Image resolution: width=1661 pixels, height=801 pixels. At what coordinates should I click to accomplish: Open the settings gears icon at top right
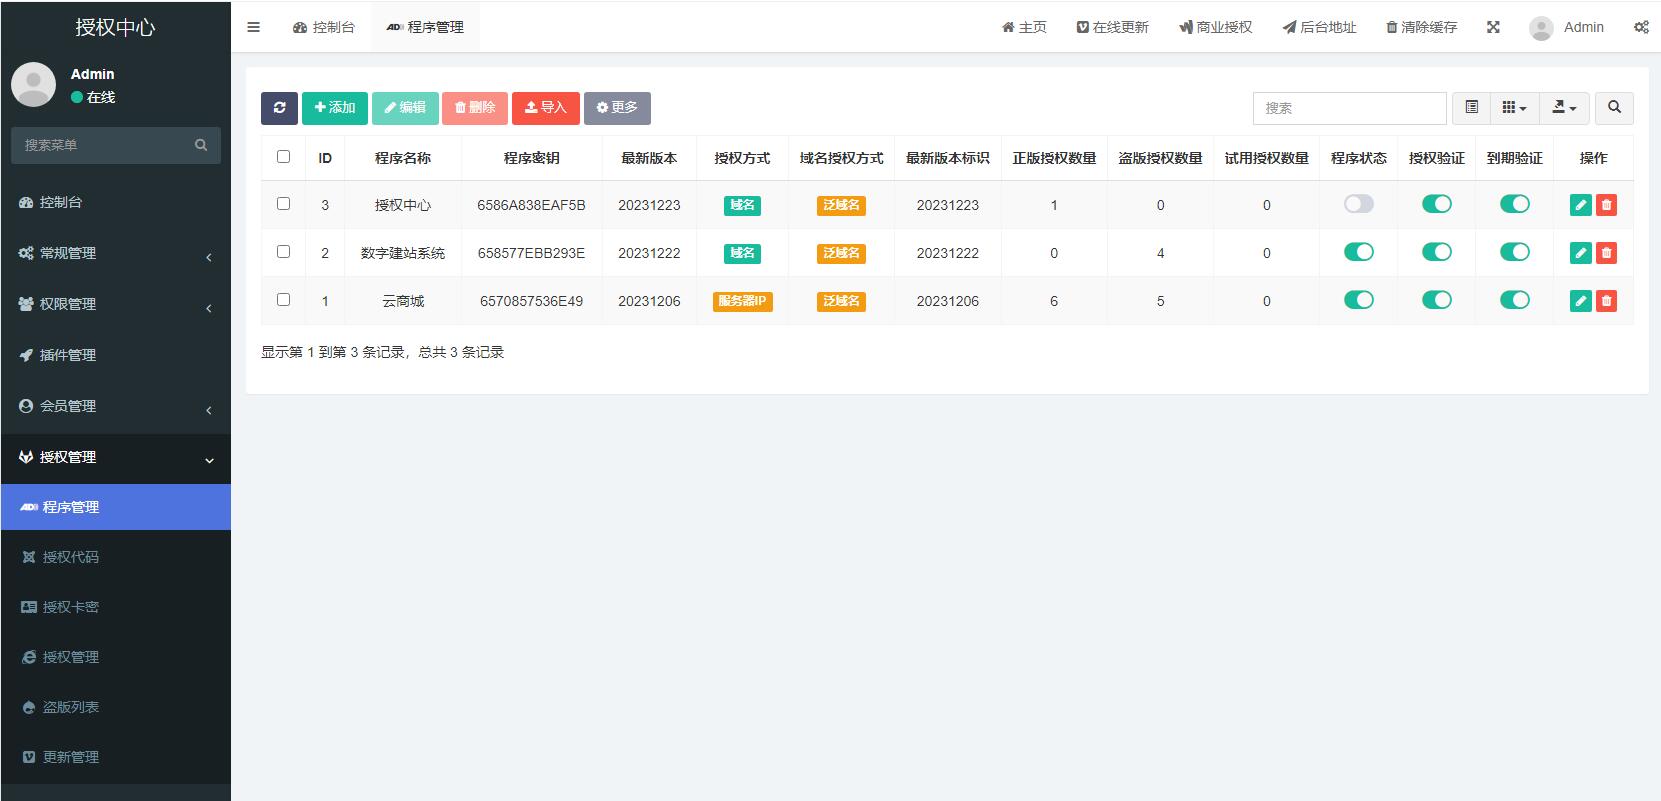[x=1641, y=27]
